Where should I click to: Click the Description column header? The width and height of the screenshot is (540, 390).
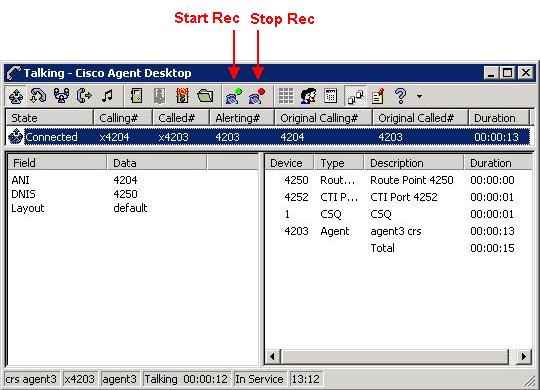(x=414, y=163)
